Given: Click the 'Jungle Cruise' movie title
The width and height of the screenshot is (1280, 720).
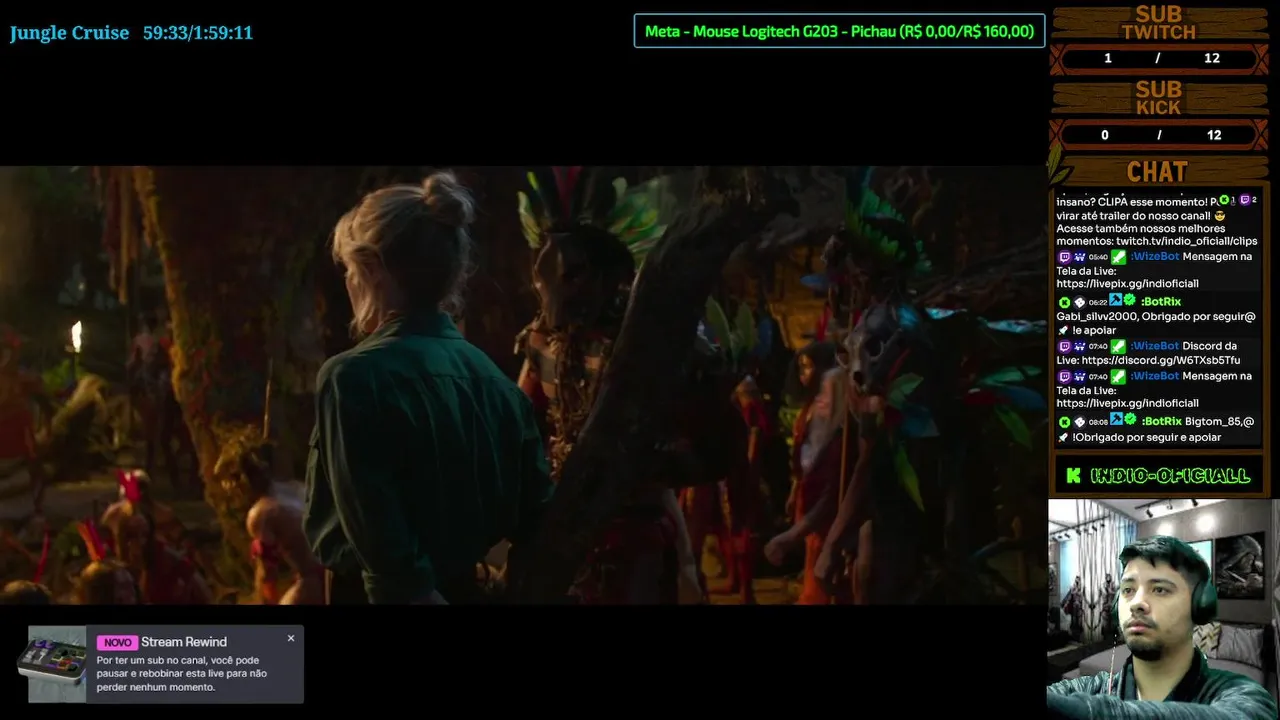Looking at the screenshot, I should pyautogui.click(x=69, y=33).
